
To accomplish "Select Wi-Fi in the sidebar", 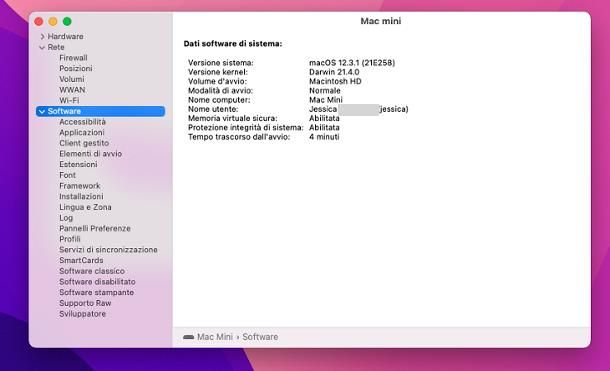I will (x=69, y=100).
